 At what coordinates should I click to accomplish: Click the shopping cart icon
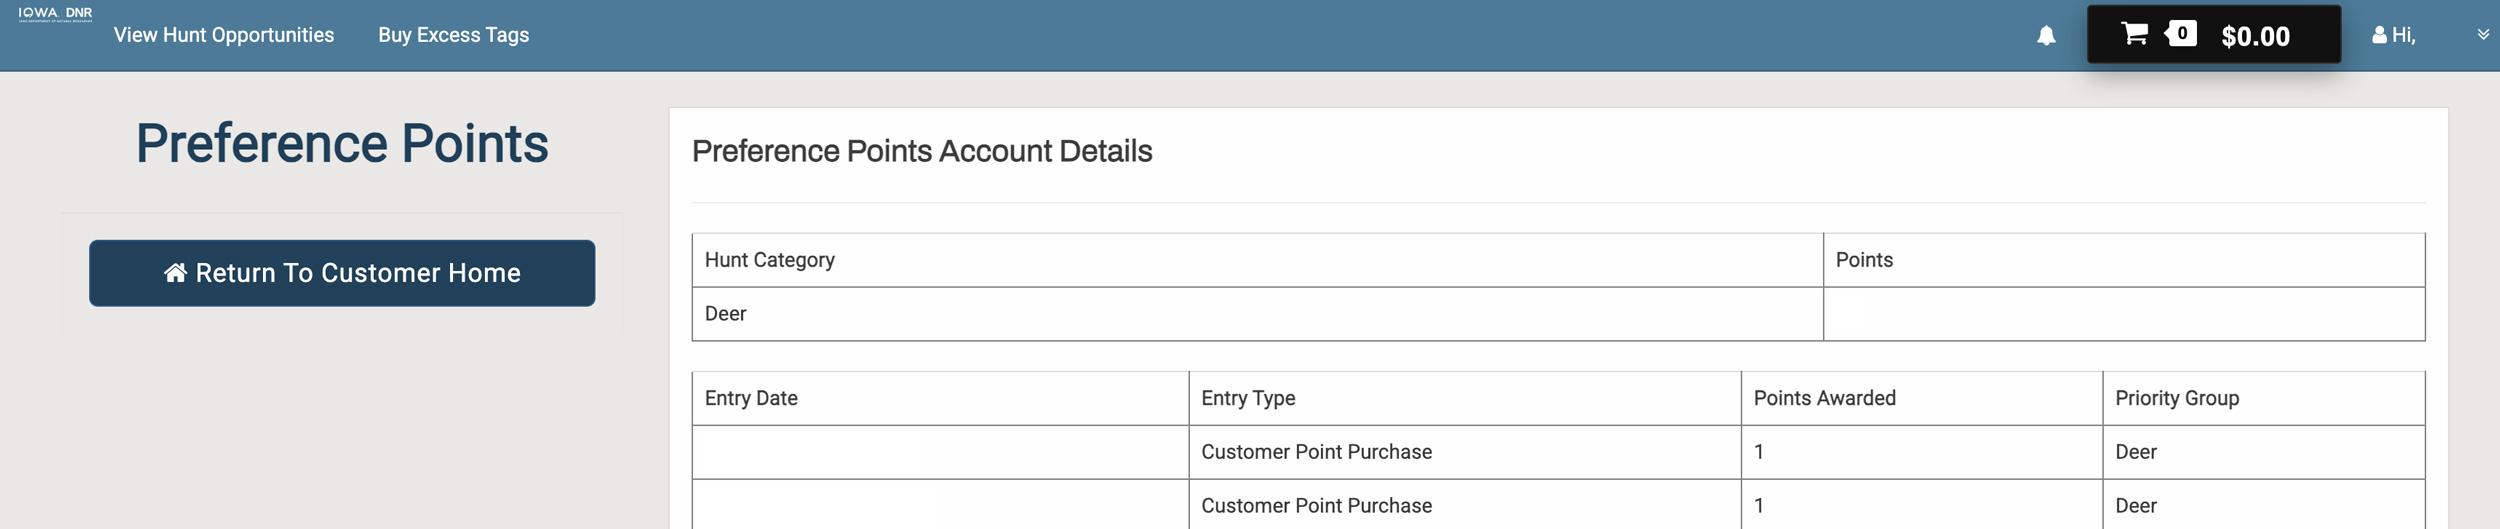pos(2134,34)
